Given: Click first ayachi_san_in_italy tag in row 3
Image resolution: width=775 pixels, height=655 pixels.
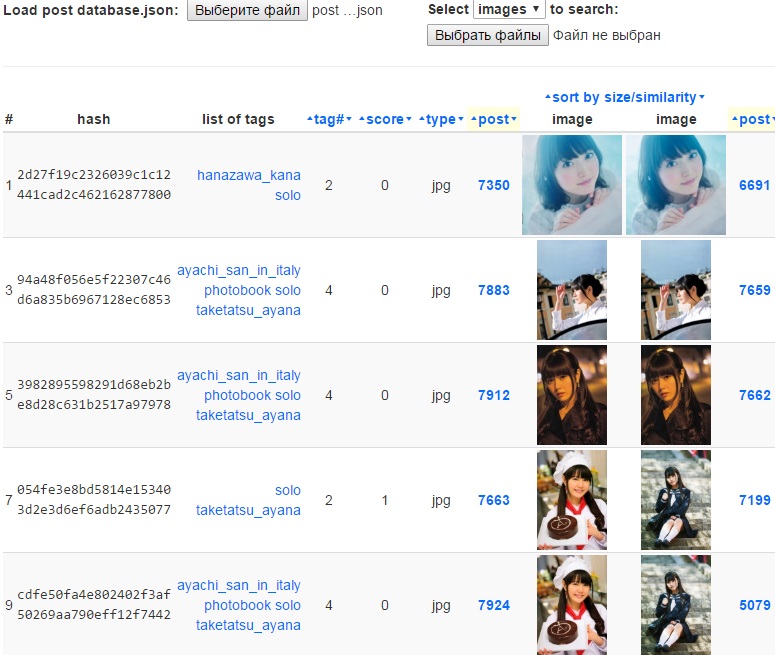Looking at the screenshot, I should click(x=239, y=270).
